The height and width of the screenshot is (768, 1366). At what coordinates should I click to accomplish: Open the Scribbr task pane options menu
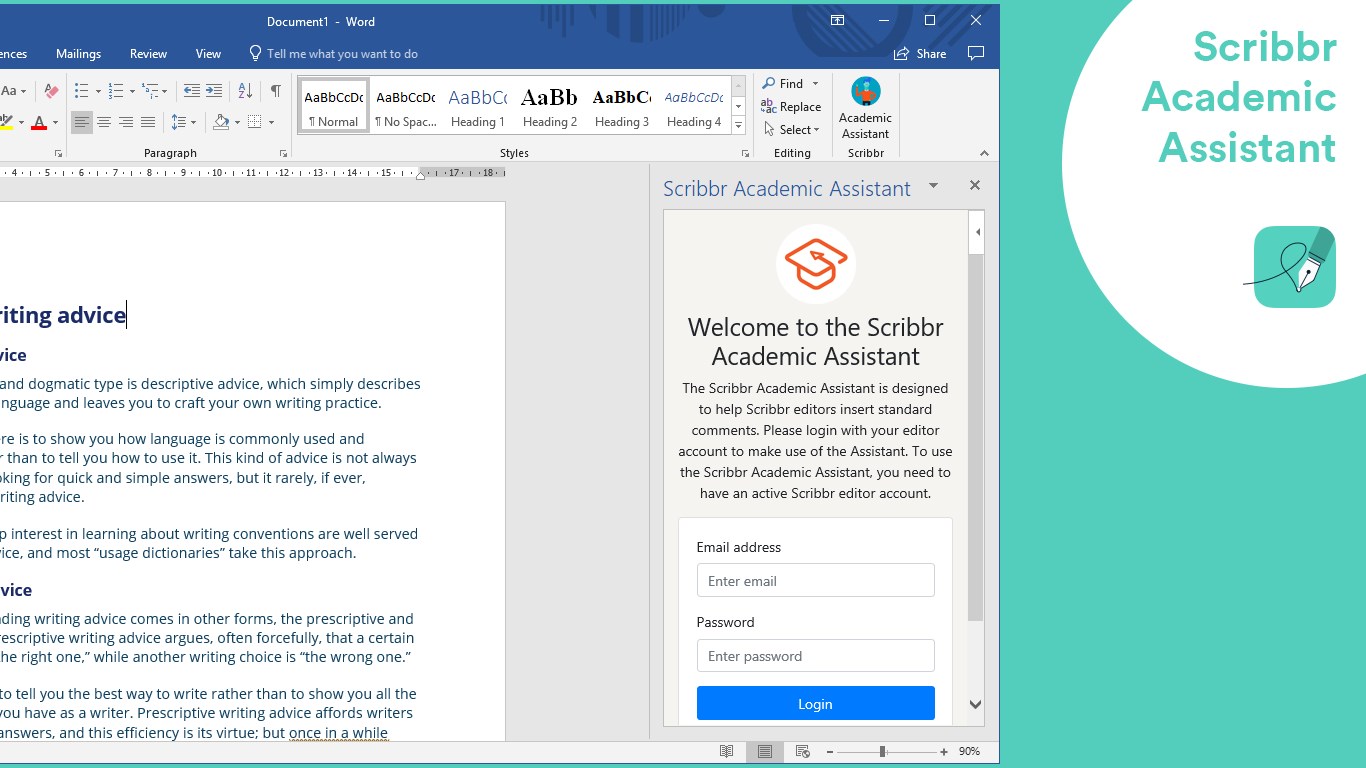933,185
